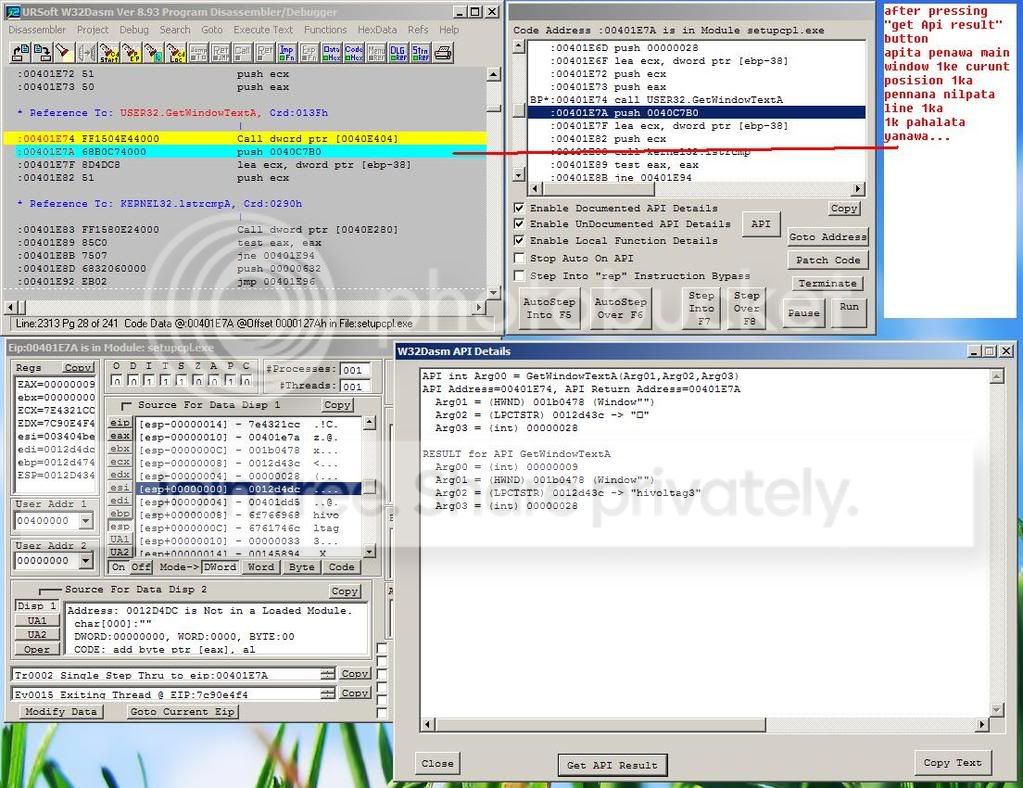
Task: Click the grayed push-window icon beside flashlight
Action: pos(86,52)
